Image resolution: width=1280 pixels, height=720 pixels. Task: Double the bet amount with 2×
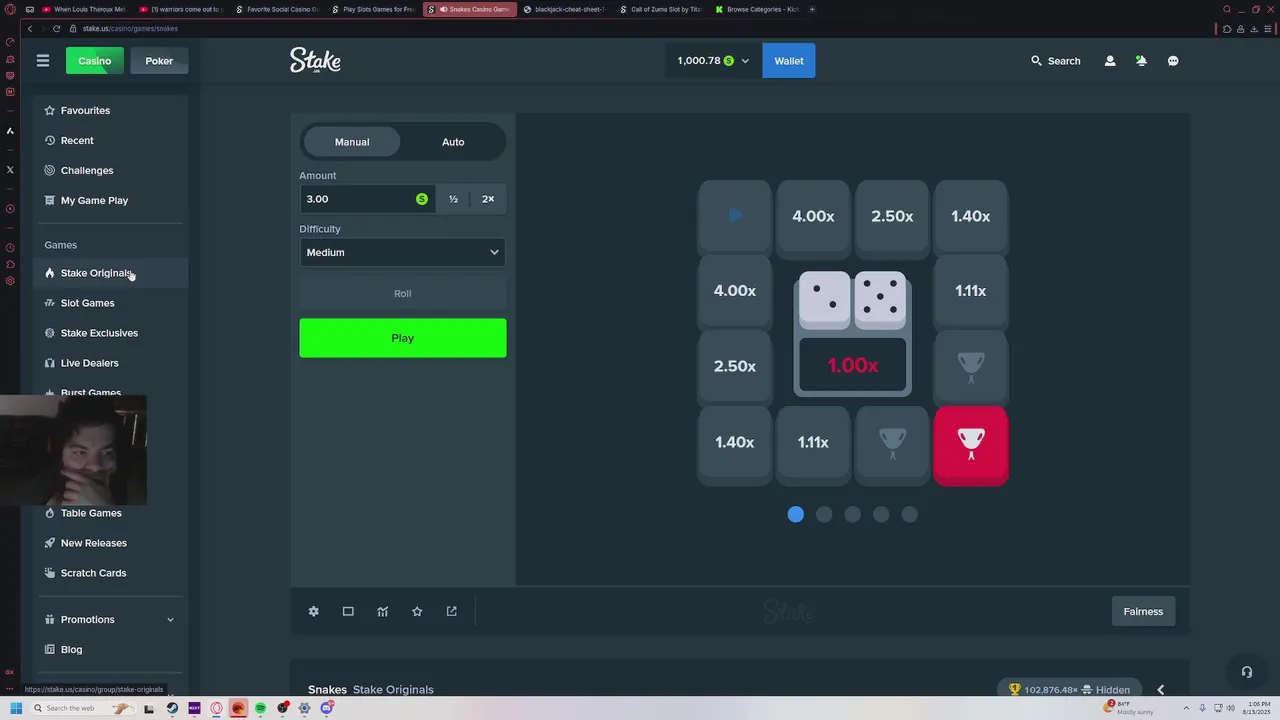pos(488,199)
